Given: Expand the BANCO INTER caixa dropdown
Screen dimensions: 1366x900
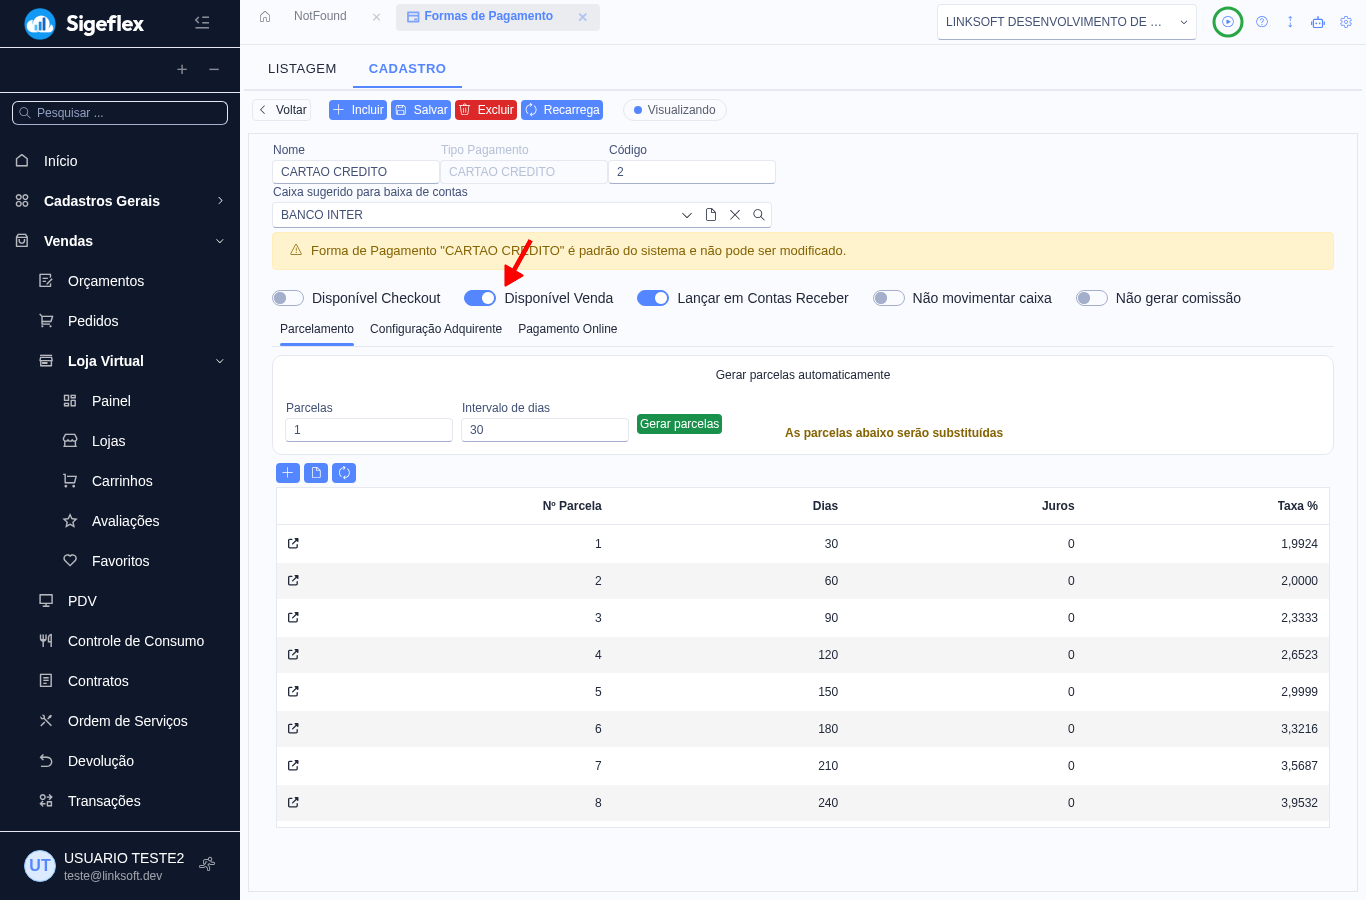Looking at the screenshot, I should 687,215.
